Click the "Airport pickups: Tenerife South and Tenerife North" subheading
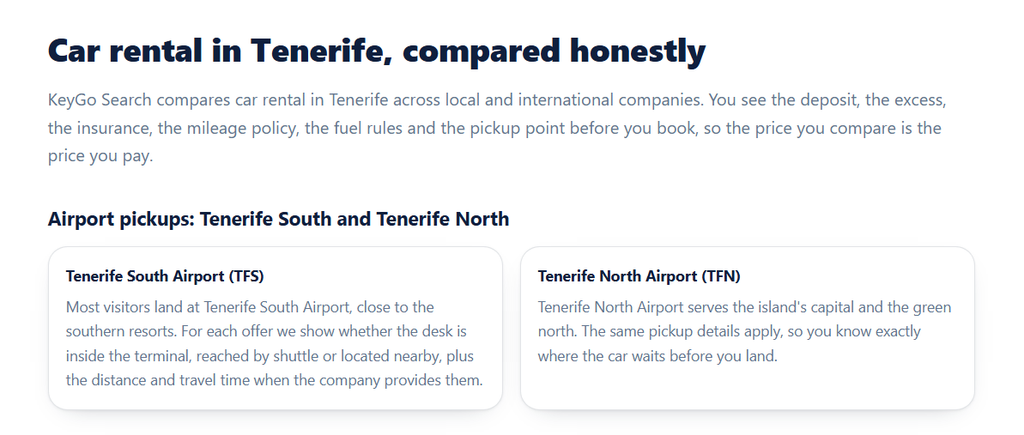The image size is (1024, 435). (x=278, y=219)
